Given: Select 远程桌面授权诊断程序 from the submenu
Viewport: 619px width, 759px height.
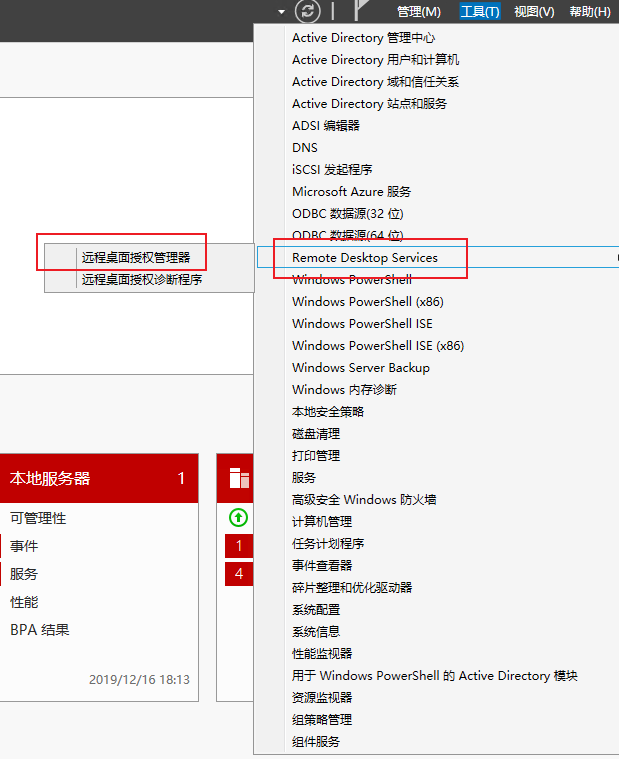Looking at the screenshot, I should pyautogui.click(x=141, y=280).
